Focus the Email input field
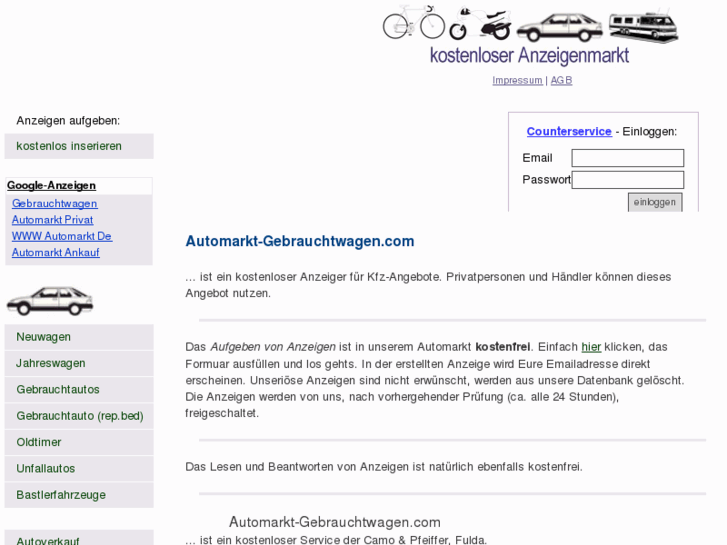This screenshot has height=545, width=727. pos(627,158)
